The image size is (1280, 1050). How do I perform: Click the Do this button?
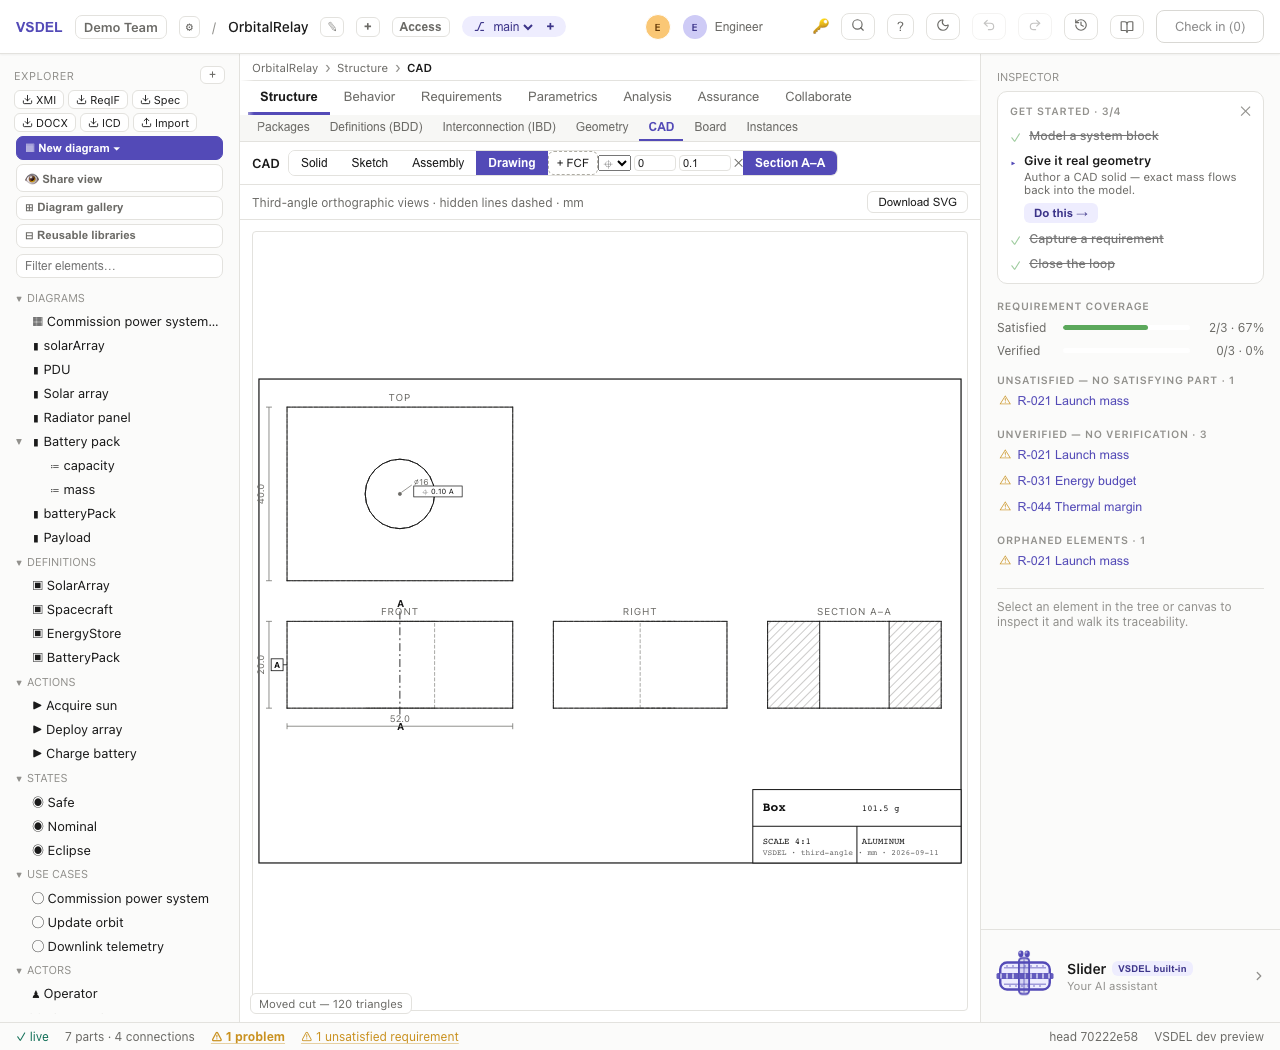tap(1060, 213)
